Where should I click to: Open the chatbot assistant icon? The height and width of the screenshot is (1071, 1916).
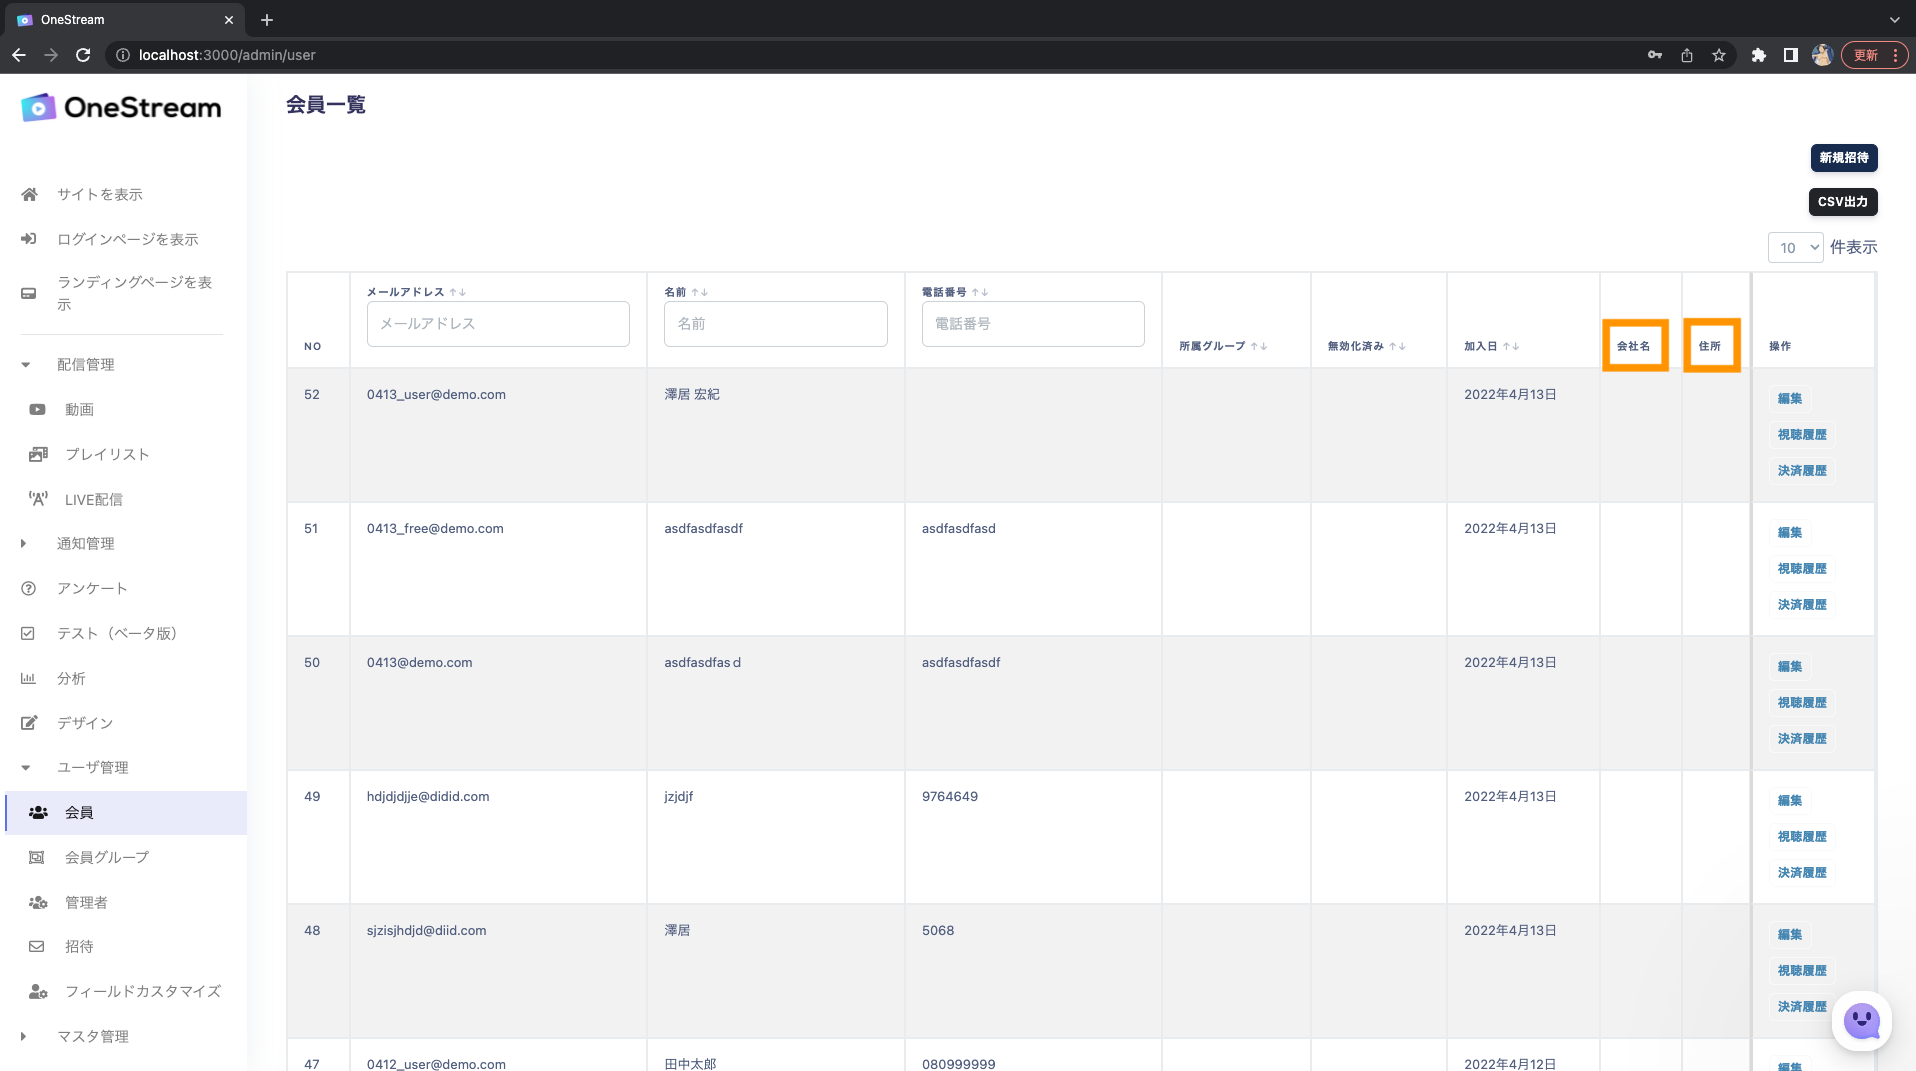coord(1861,1021)
